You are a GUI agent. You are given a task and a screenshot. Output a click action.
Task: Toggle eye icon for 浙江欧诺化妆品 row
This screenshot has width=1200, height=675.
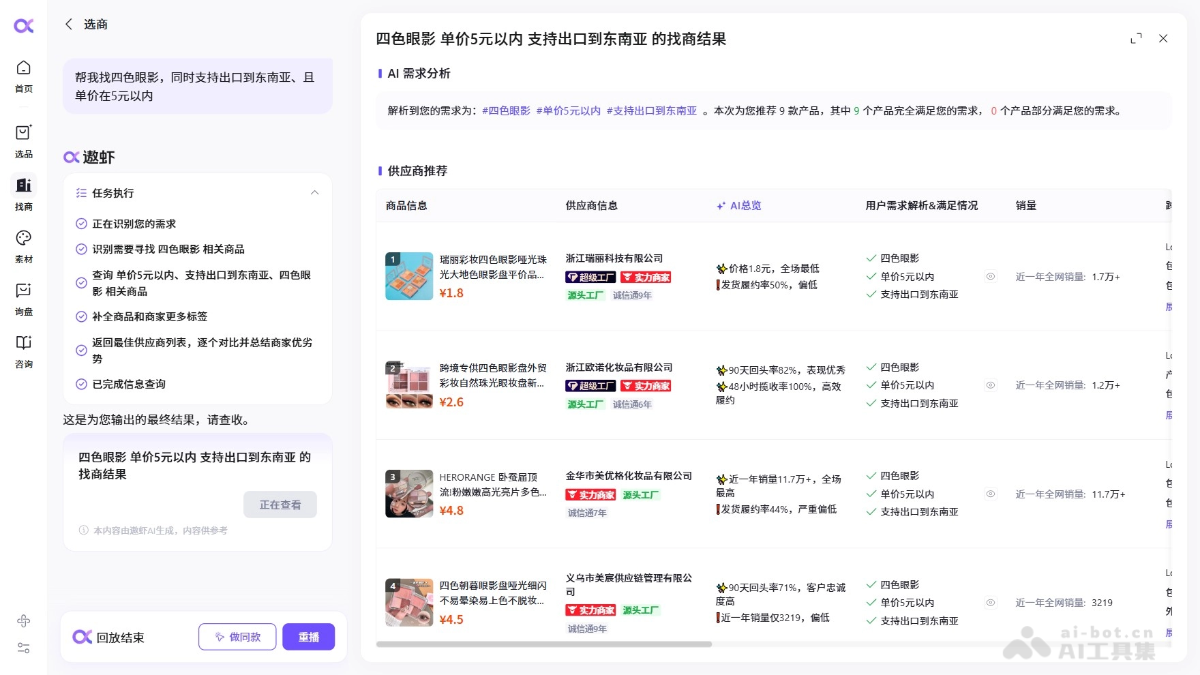[x=990, y=385]
